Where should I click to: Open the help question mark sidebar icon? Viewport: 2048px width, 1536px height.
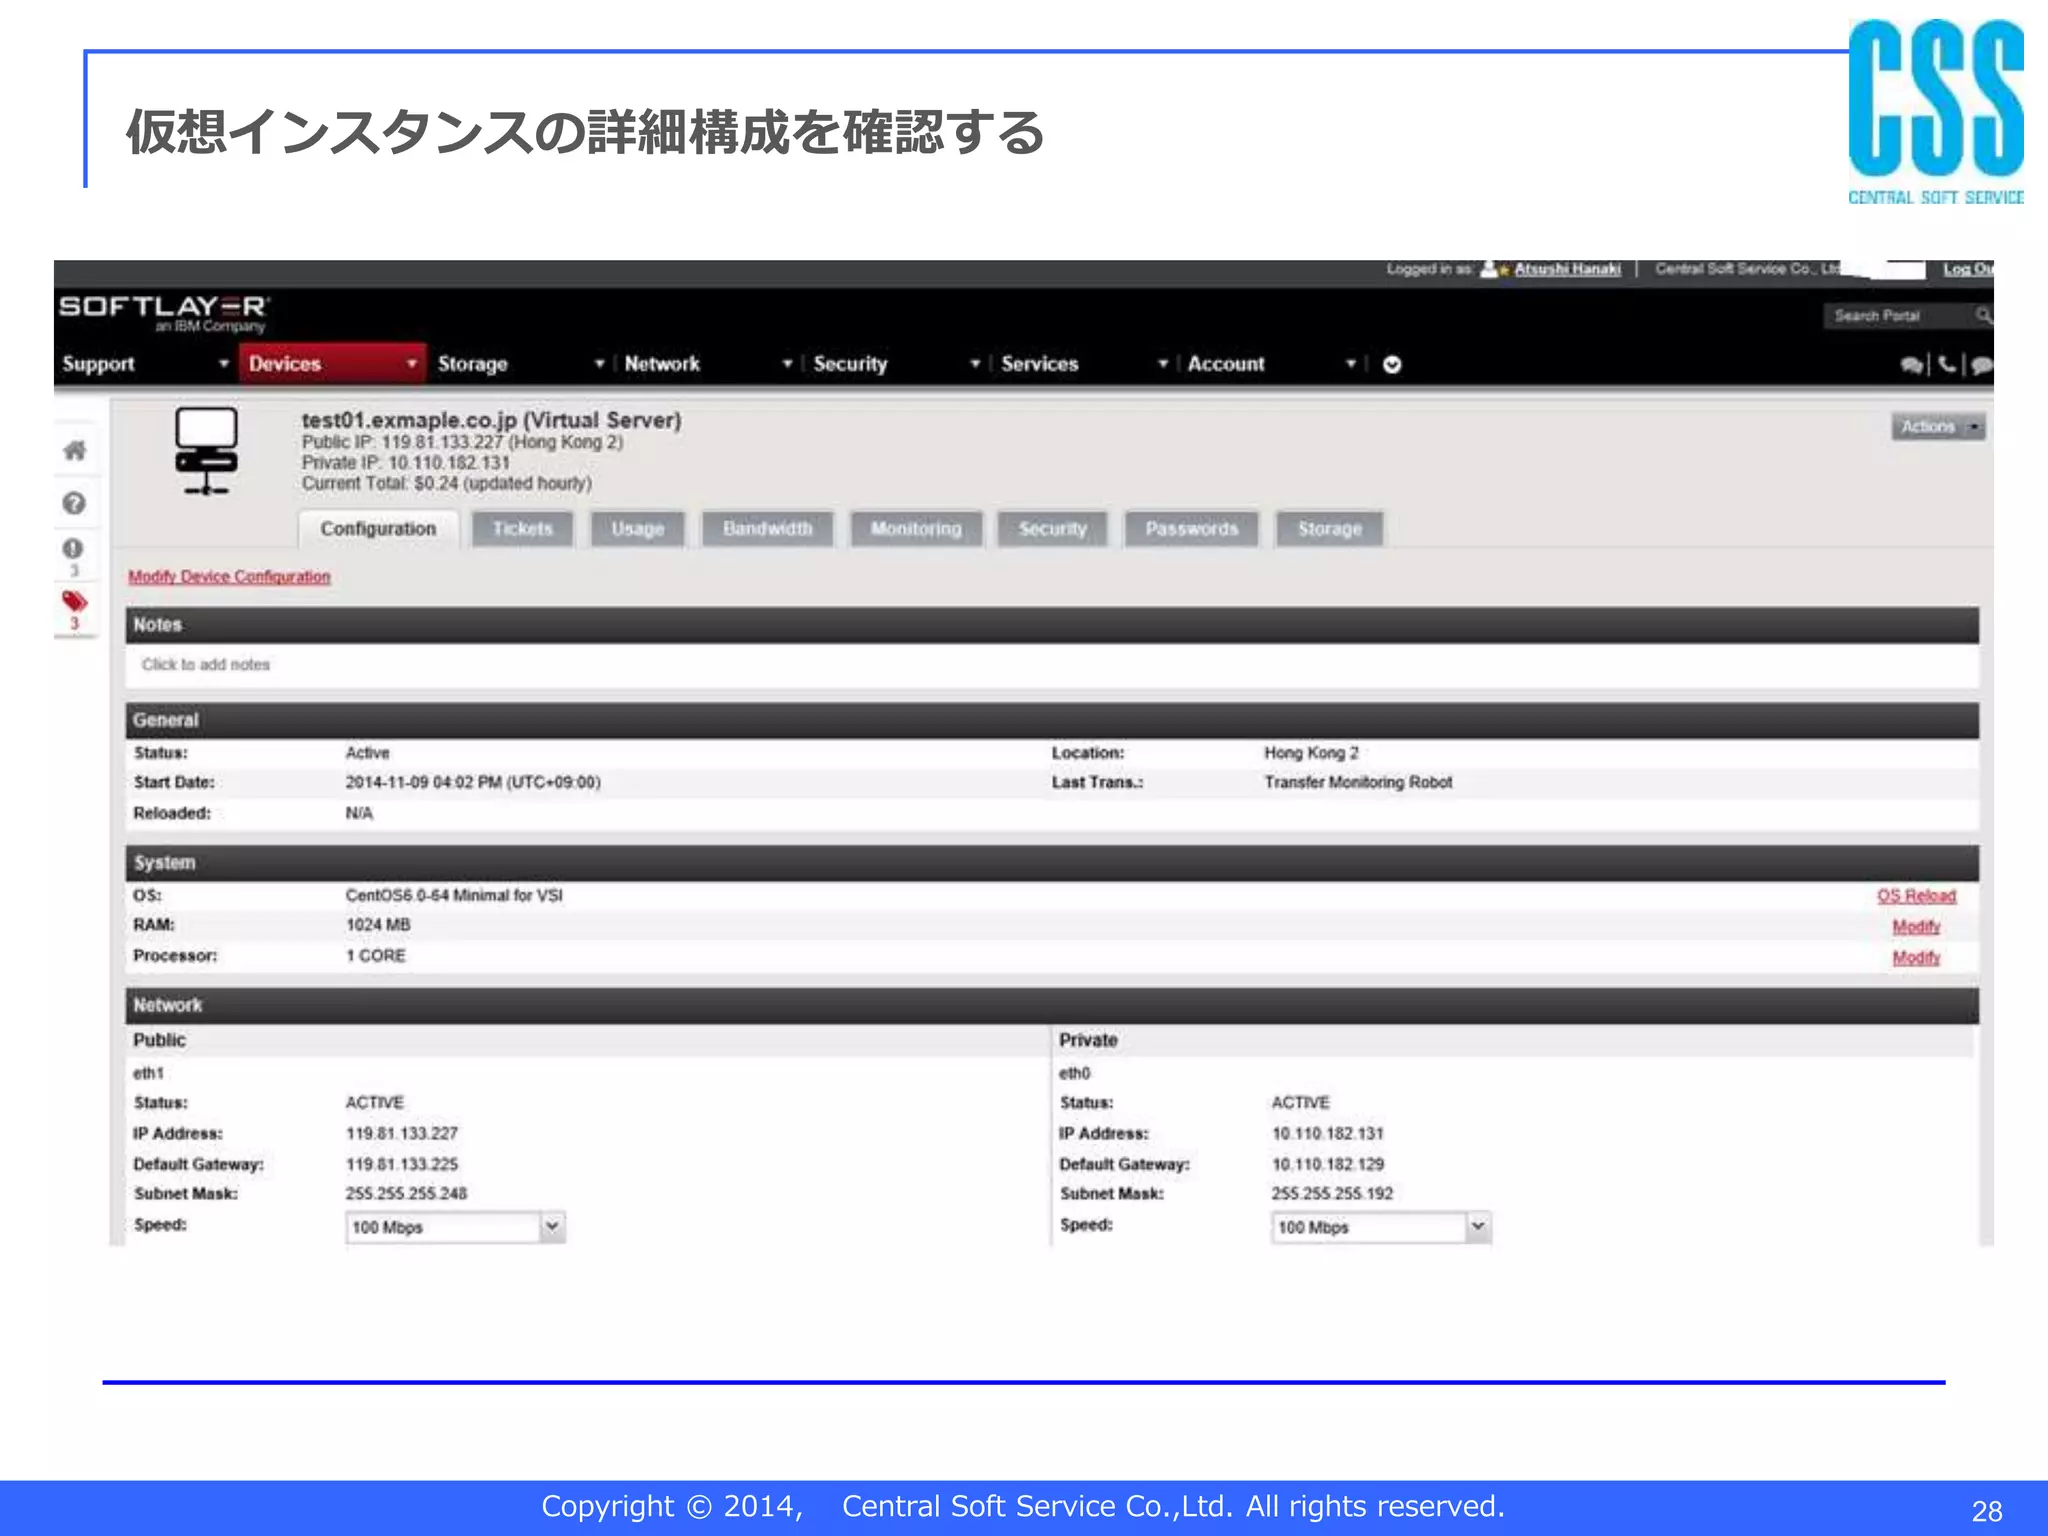point(74,503)
